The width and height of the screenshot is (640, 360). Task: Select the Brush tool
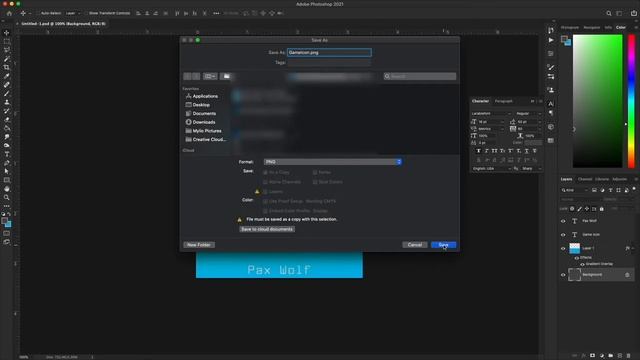pyautogui.click(x=7, y=93)
